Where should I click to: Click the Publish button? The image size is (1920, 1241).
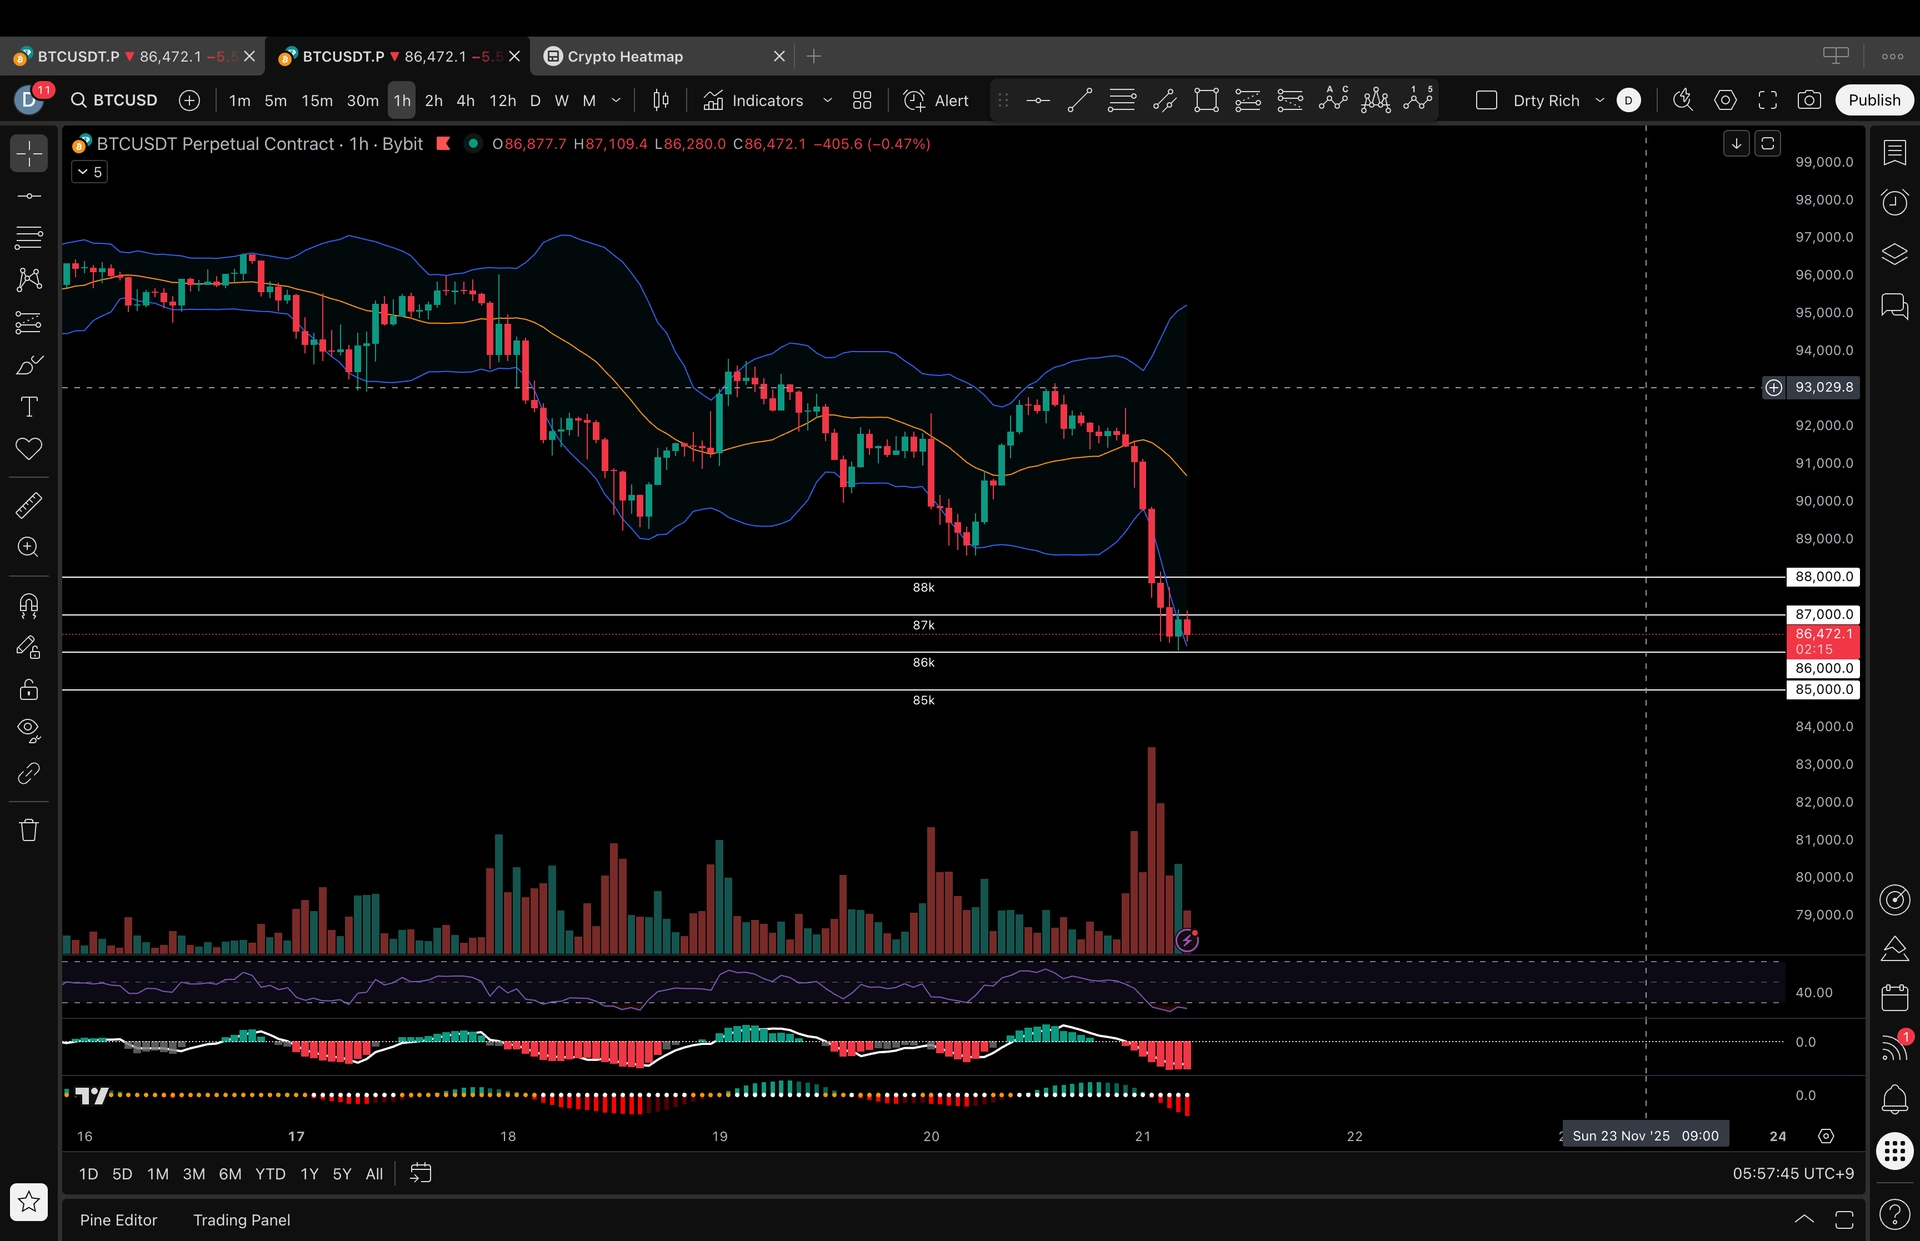coord(1873,100)
